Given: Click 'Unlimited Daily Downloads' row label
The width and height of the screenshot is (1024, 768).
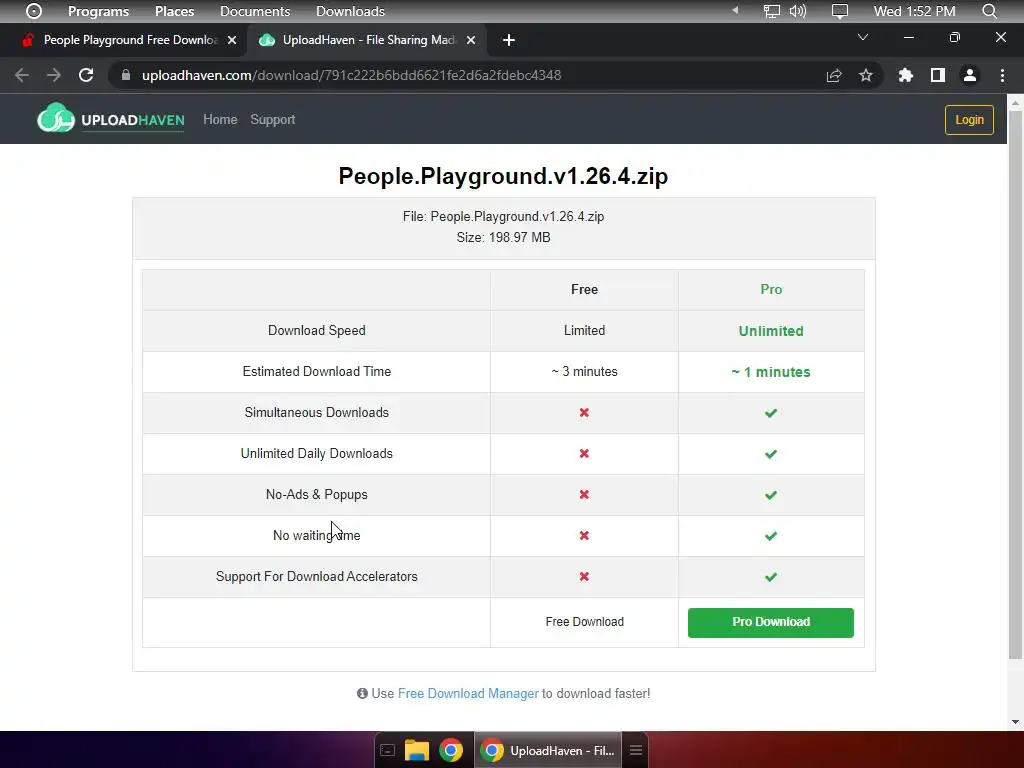Looking at the screenshot, I should click(x=317, y=454).
